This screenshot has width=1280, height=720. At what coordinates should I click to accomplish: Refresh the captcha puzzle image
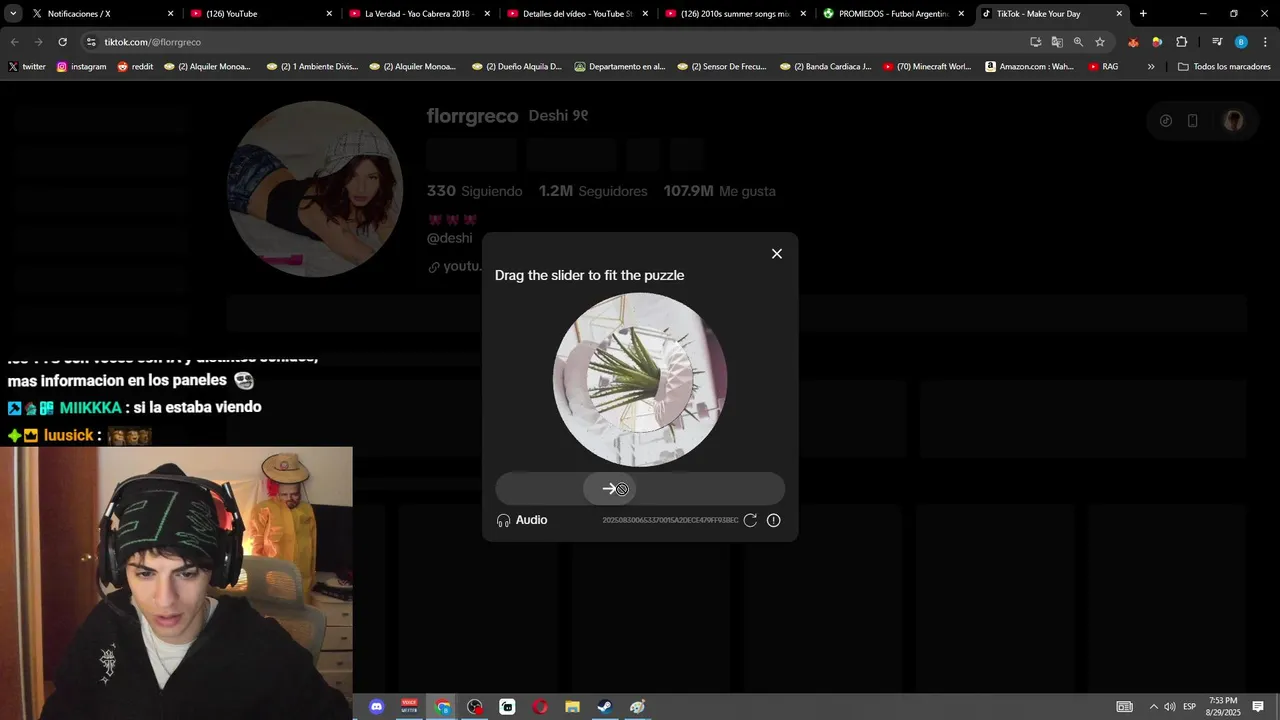click(750, 520)
